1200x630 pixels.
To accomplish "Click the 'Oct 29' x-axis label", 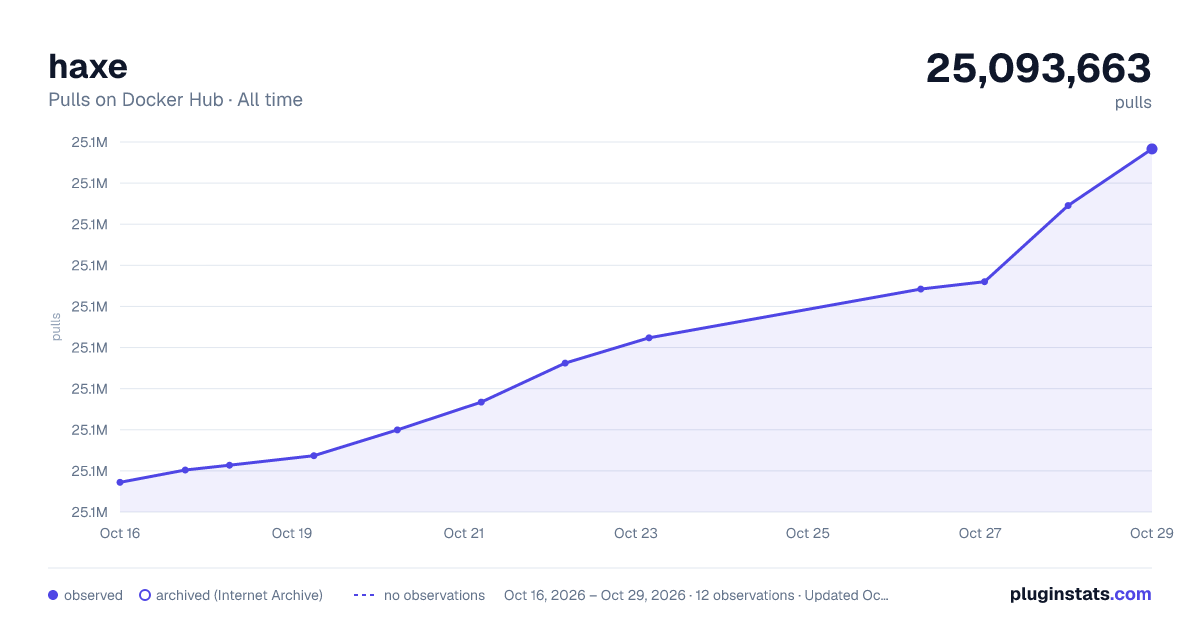I will [x=1150, y=533].
